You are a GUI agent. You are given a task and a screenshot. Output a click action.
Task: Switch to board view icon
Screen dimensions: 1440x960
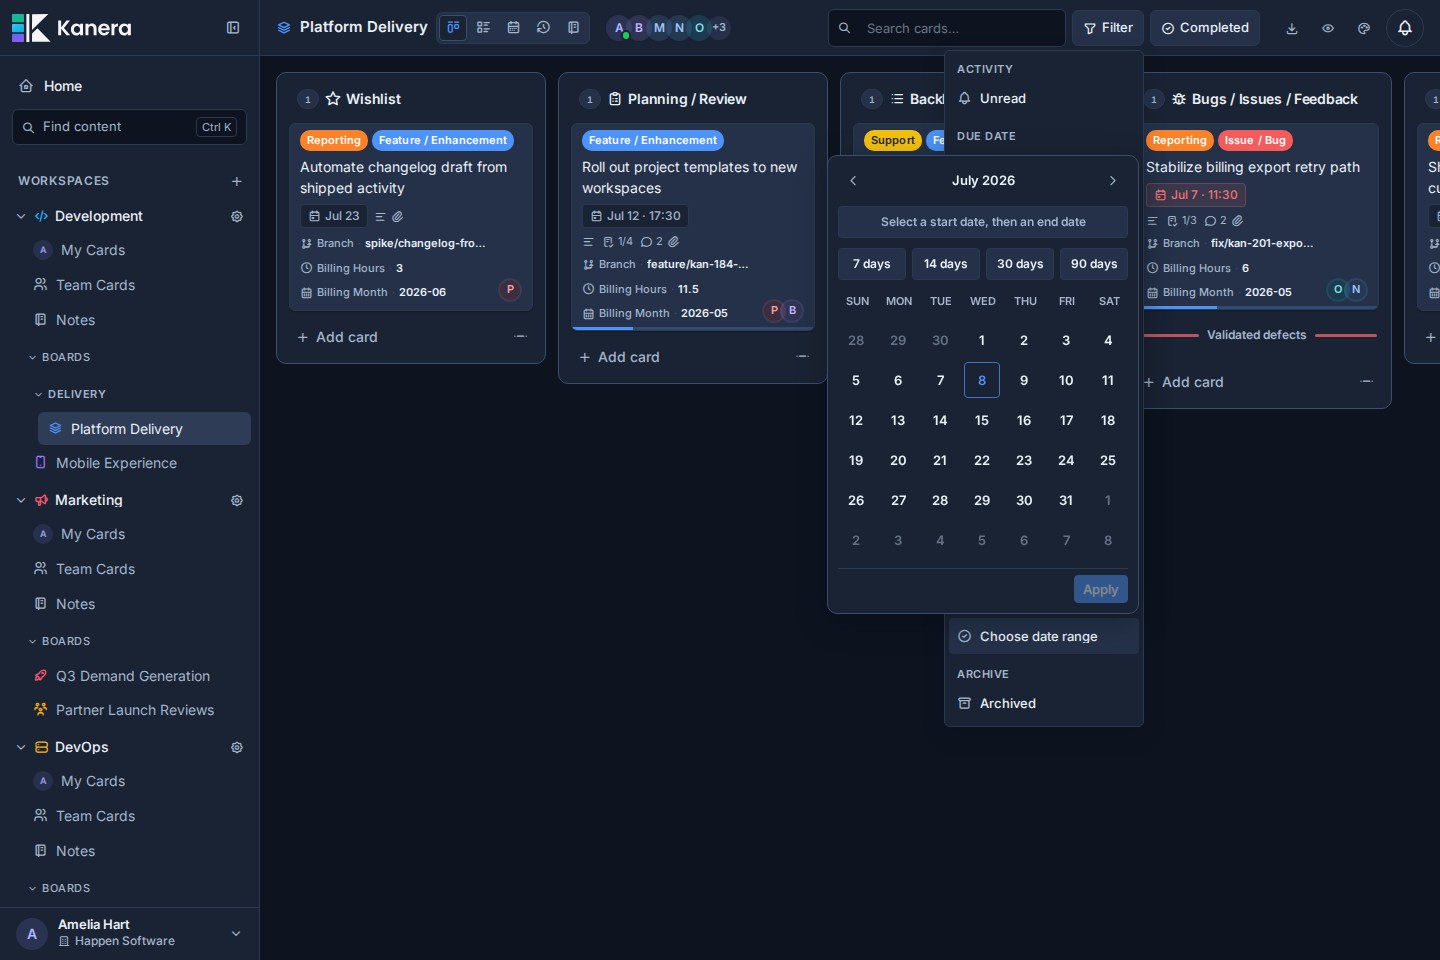tap(453, 28)
